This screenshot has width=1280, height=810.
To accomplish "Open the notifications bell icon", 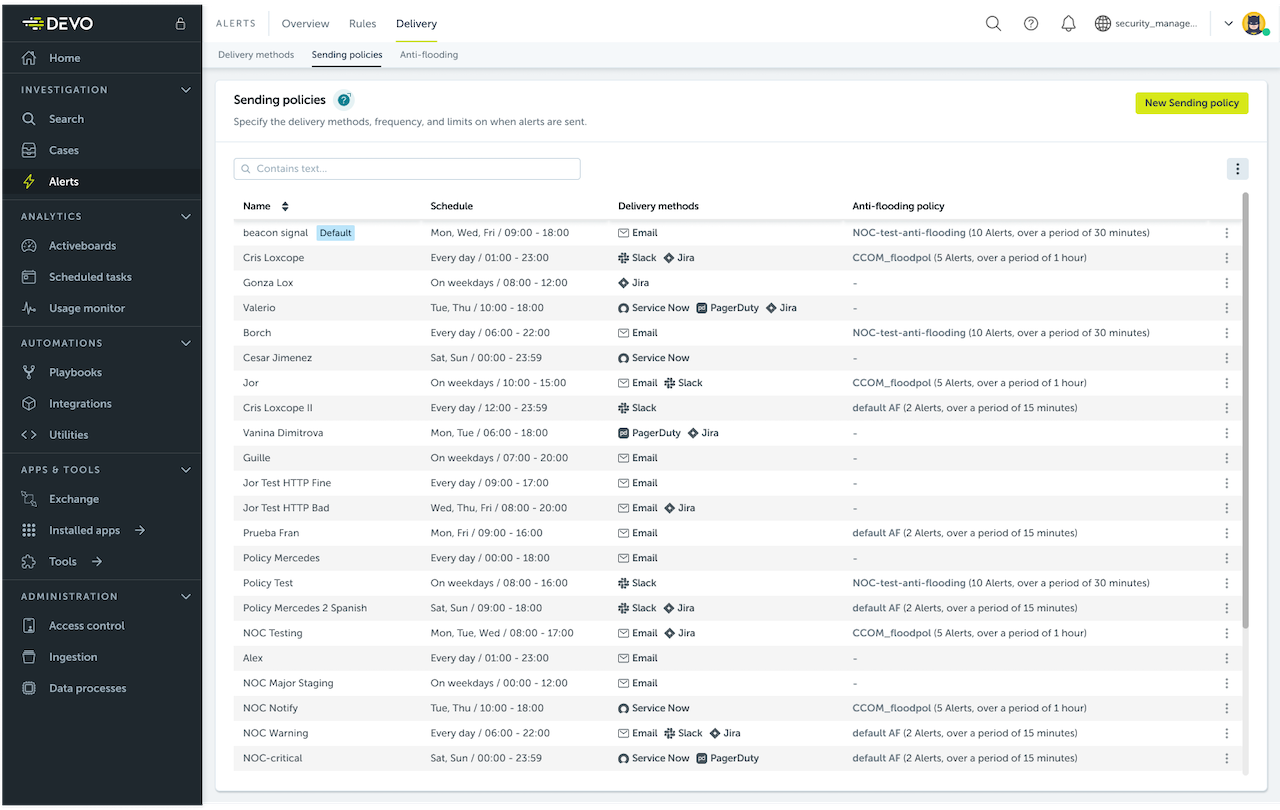I will [x=1068, y=22].
